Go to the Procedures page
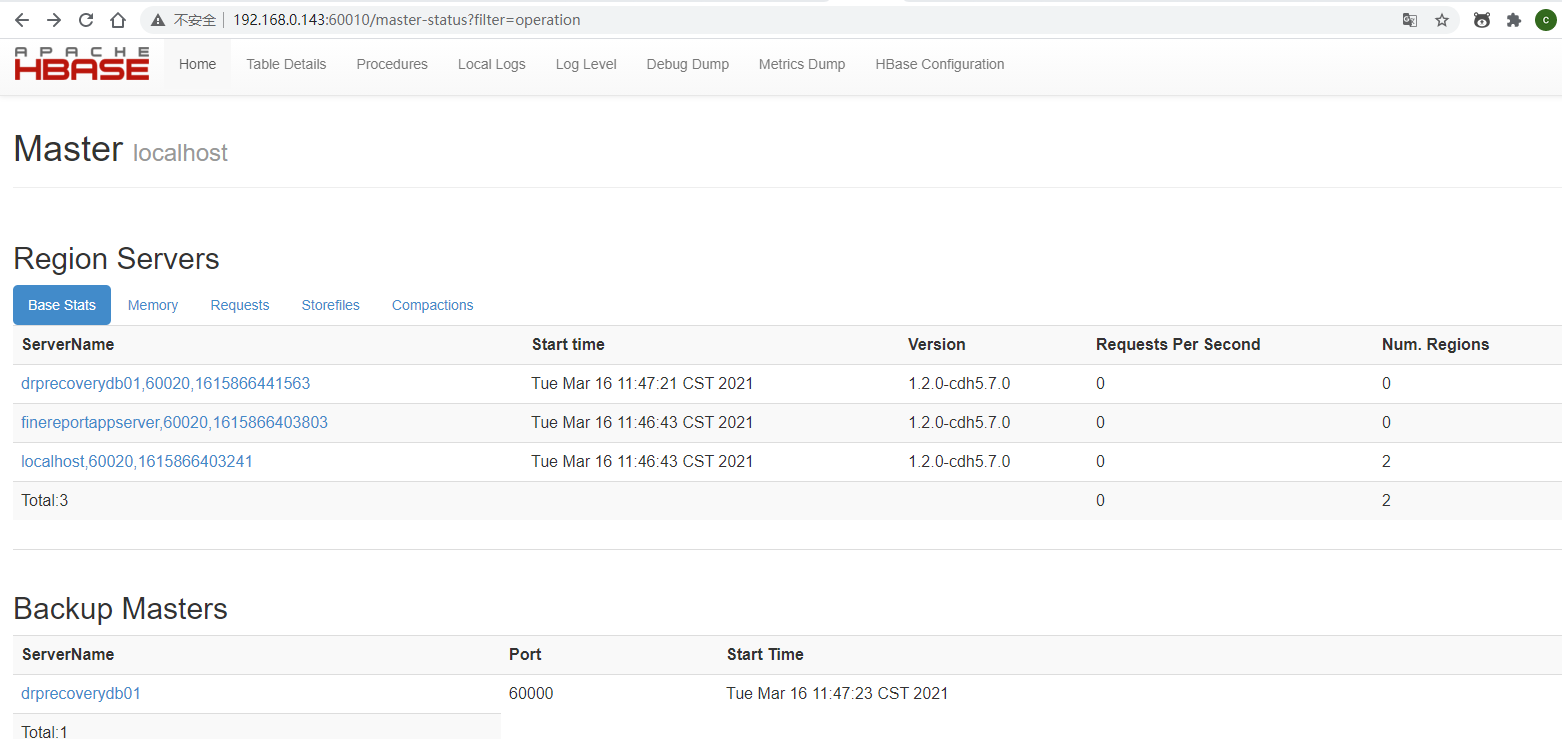Viewport: 1562px width, 739px height. [392, 64]
